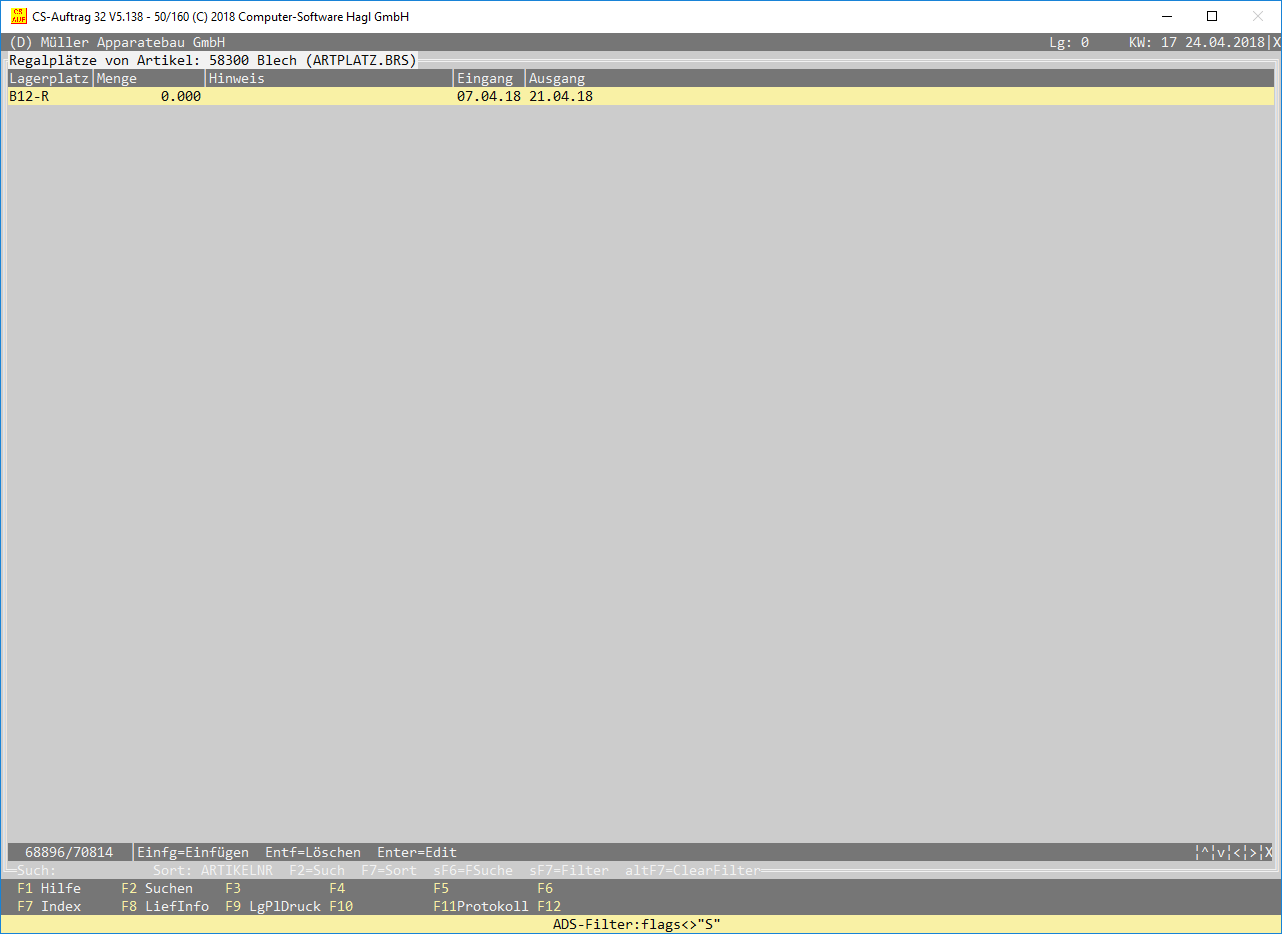Click the scroll right '>' arrow

click(1253, 853)
